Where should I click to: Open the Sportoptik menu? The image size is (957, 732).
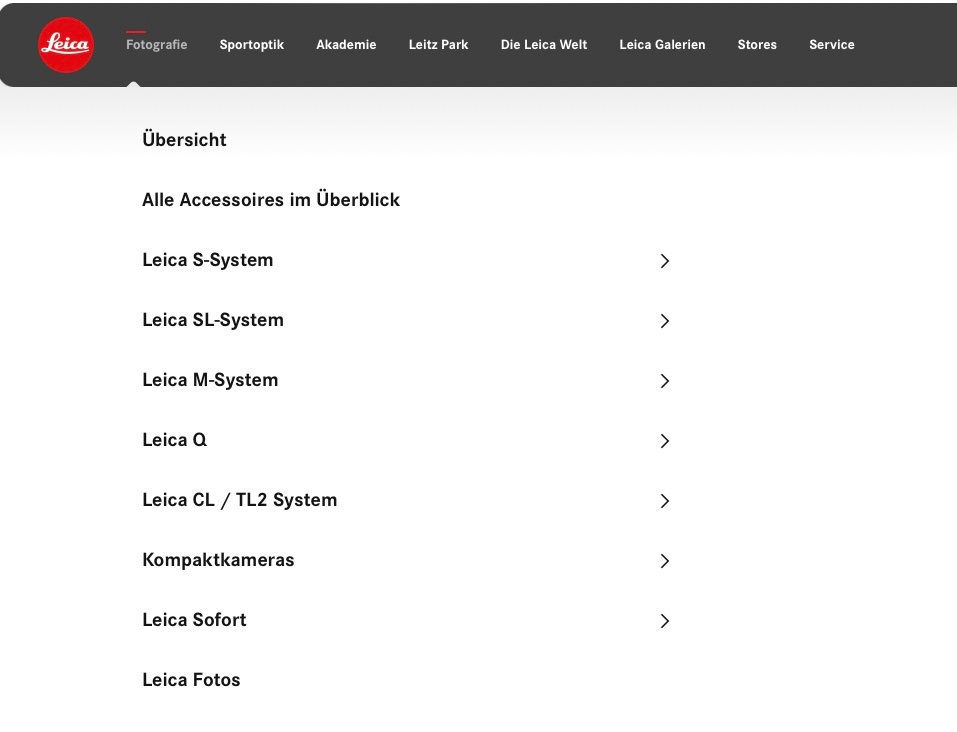coord(251,45)
